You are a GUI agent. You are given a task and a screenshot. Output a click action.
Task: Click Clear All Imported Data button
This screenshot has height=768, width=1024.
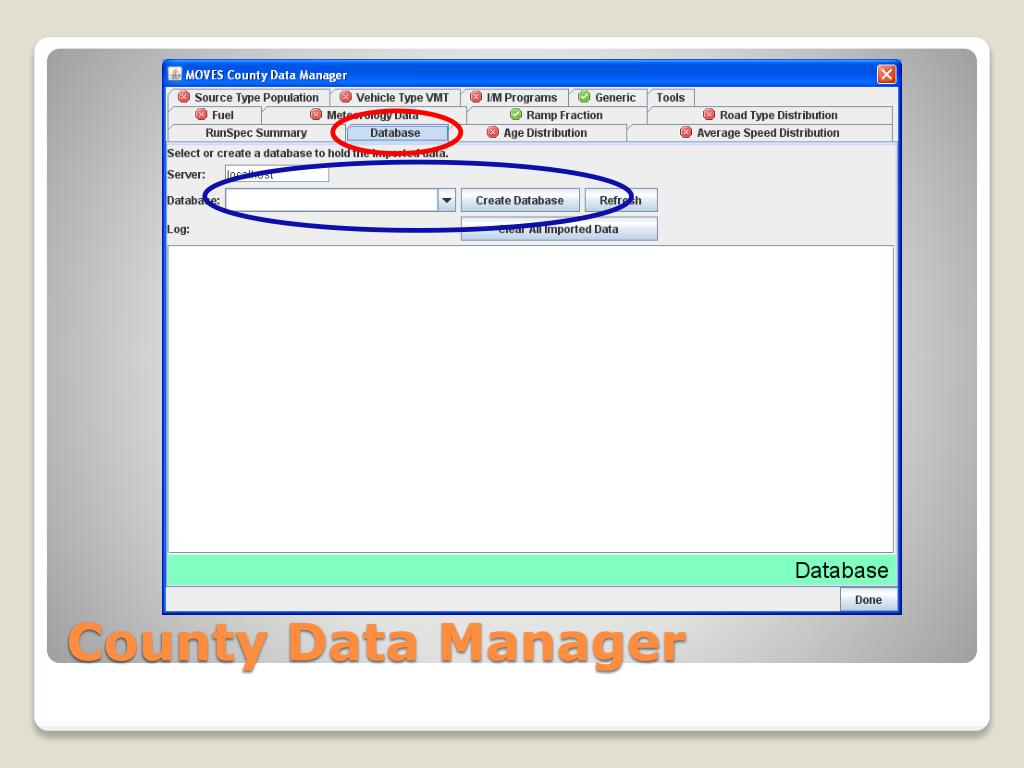pos(559,229)
